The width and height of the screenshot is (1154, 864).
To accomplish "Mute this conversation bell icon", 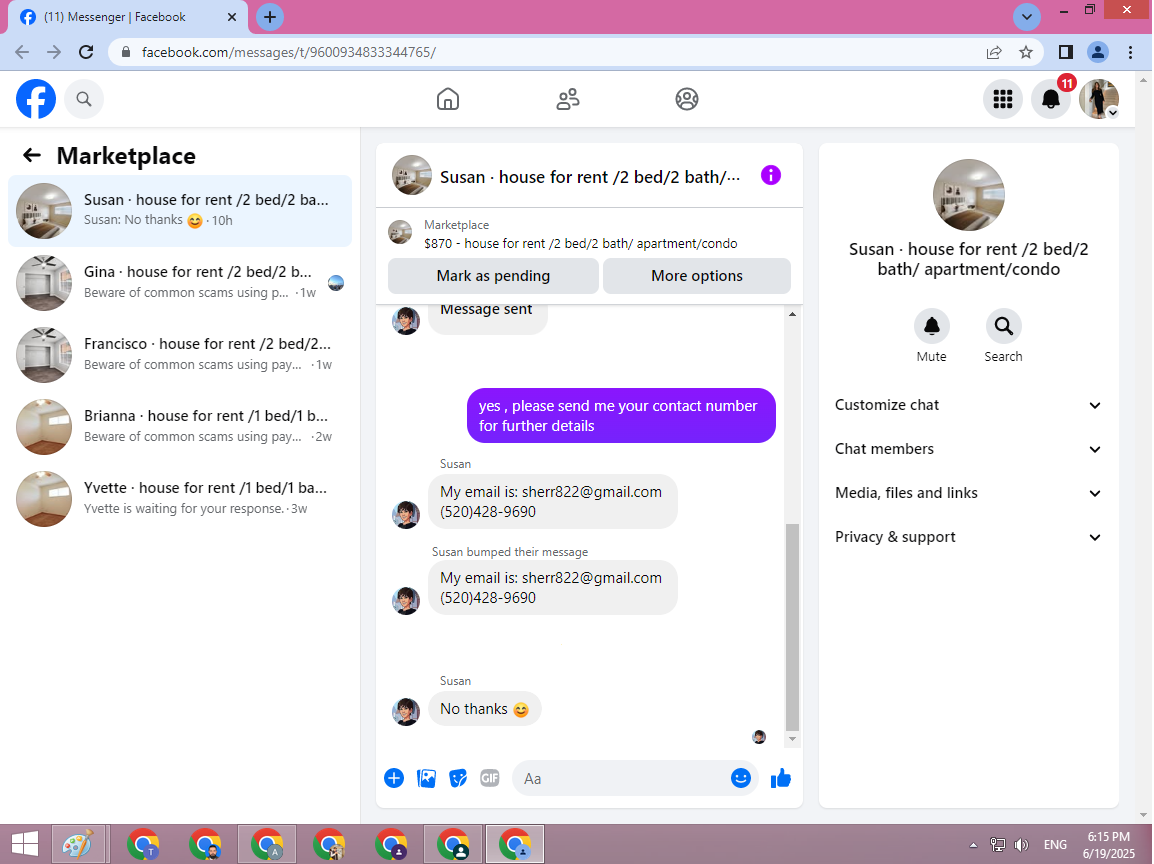I will point(932,326).
